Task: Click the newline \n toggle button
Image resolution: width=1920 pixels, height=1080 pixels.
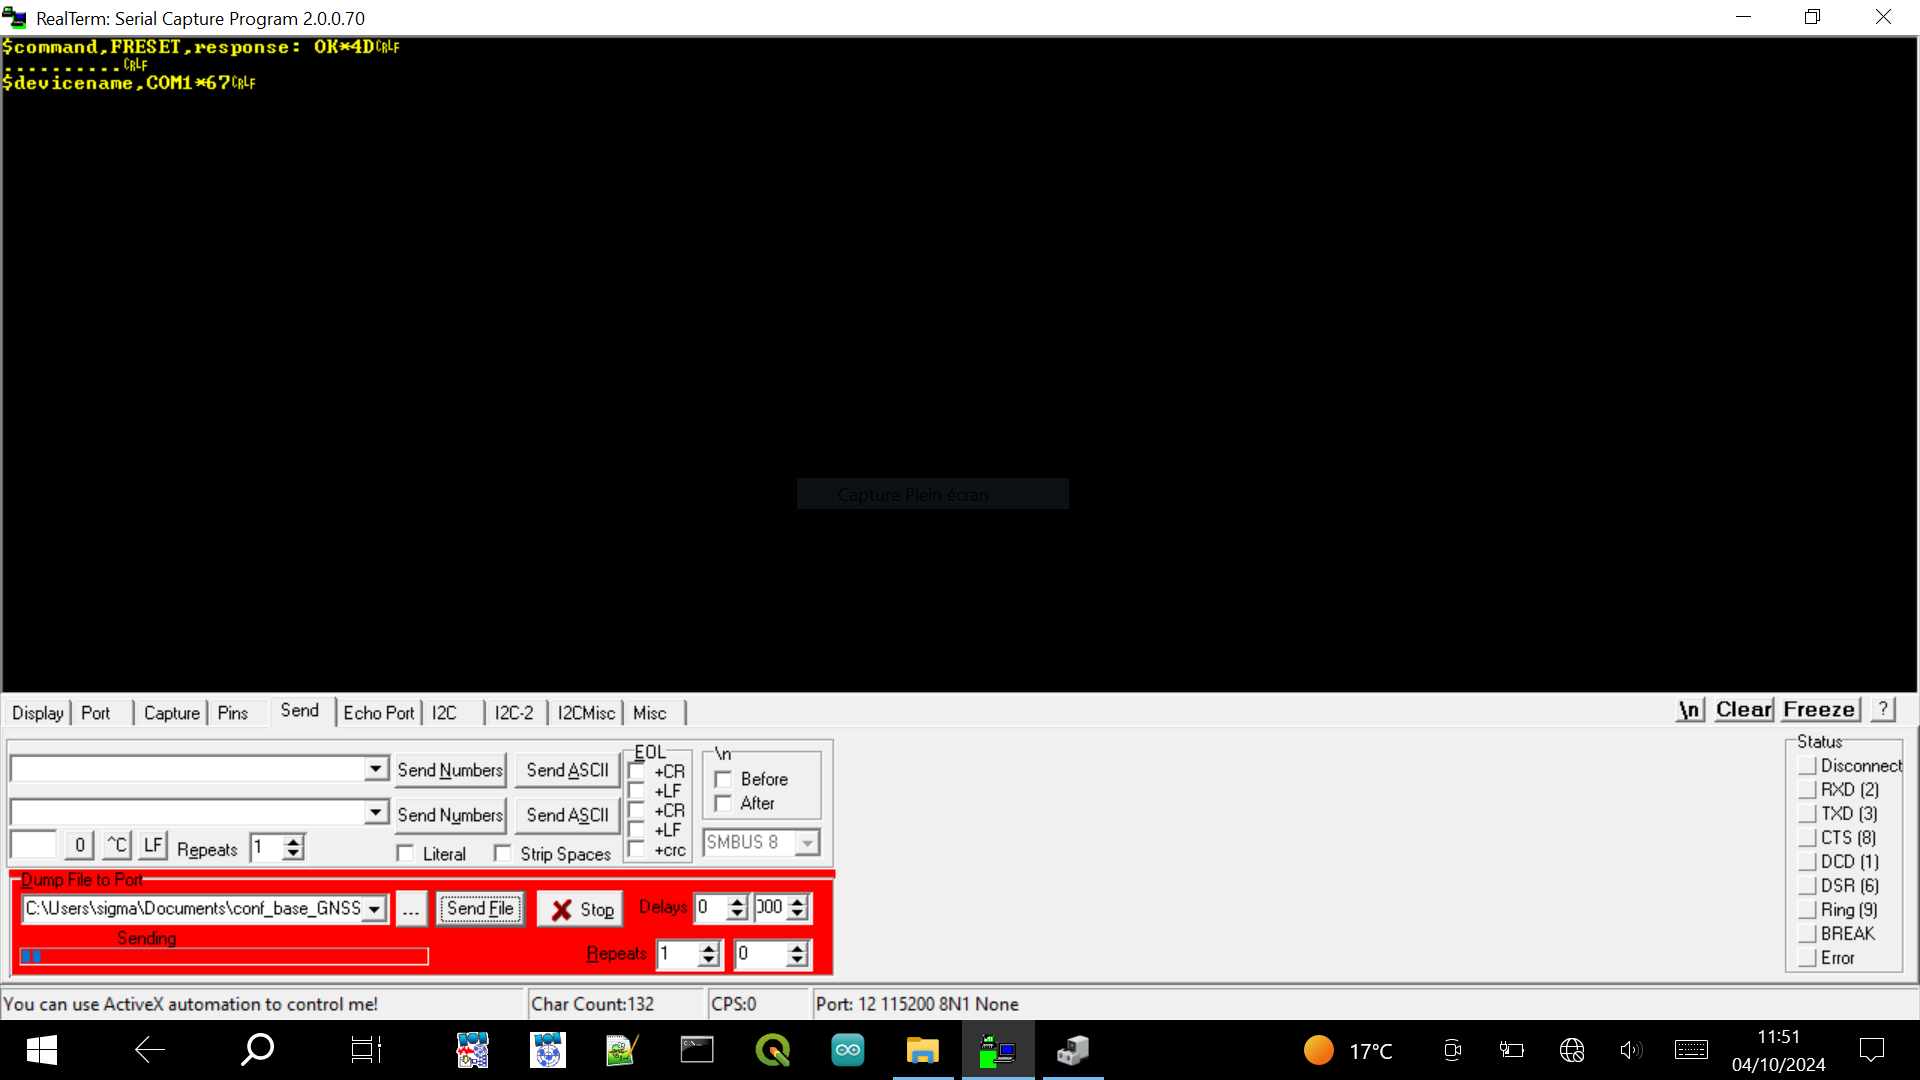Action: click(x=1689, y=710)
